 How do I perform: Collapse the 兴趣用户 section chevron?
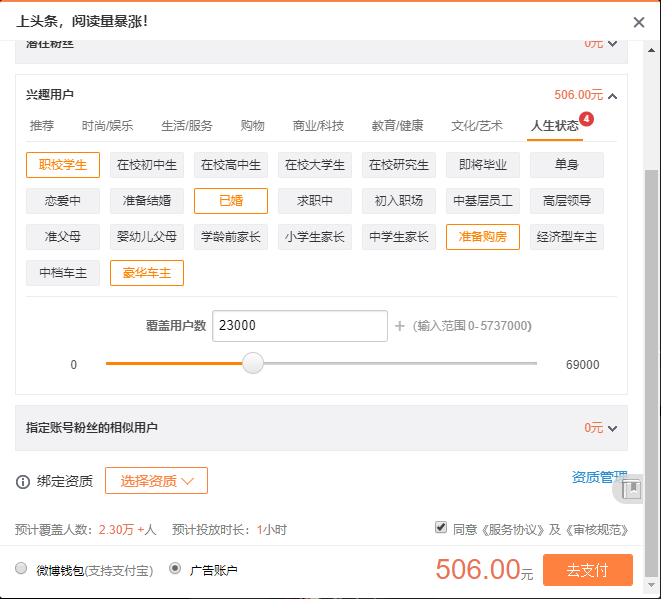pos(613,96)
